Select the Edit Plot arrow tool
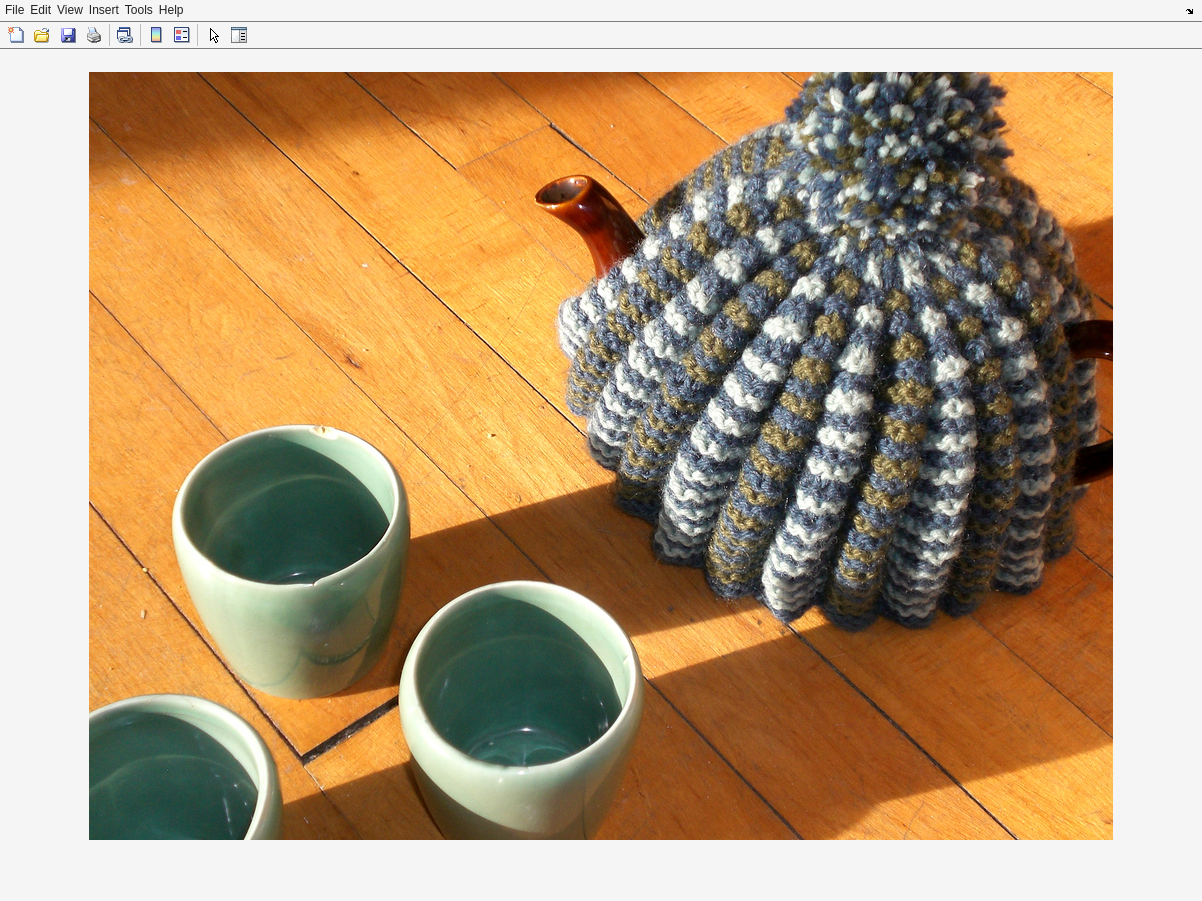1202x901 pixels. click(x=214, y=35)
